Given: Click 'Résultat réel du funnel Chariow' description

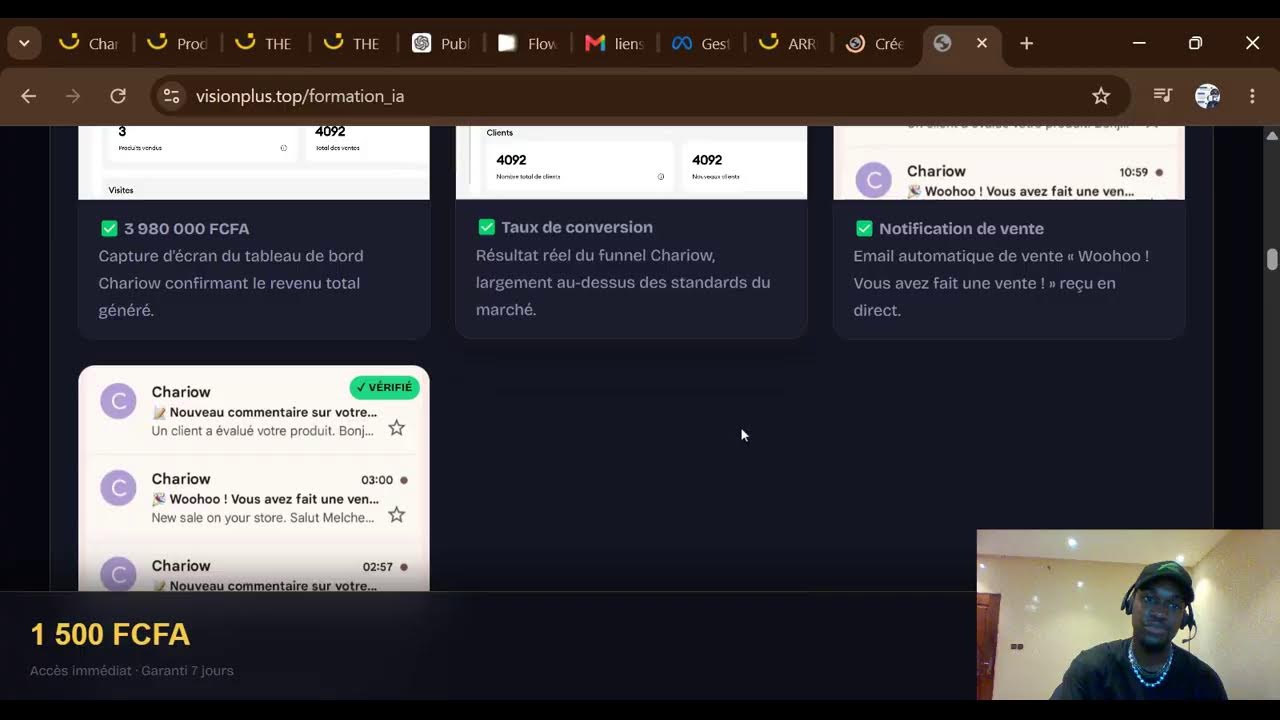Looking at the screenshot, I should coord(623,282).
